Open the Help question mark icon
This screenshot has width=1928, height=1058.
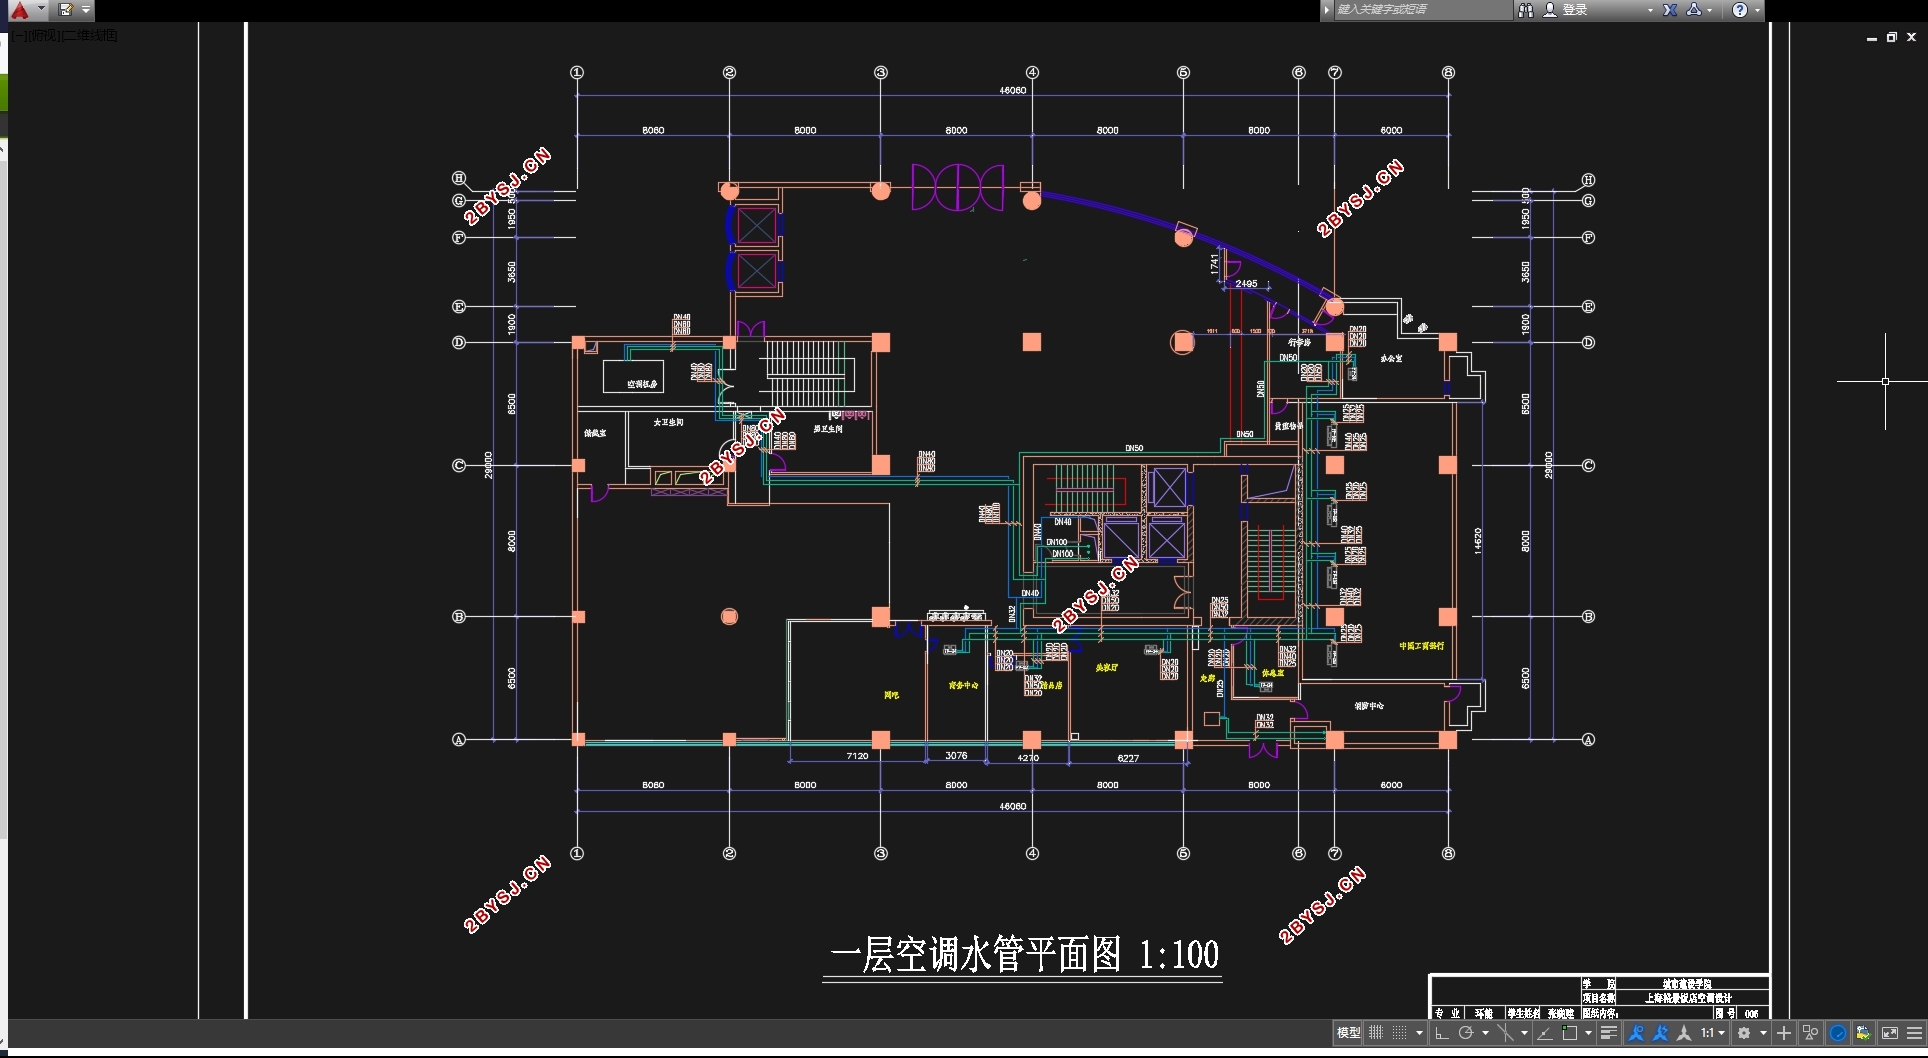point(1740,10)
